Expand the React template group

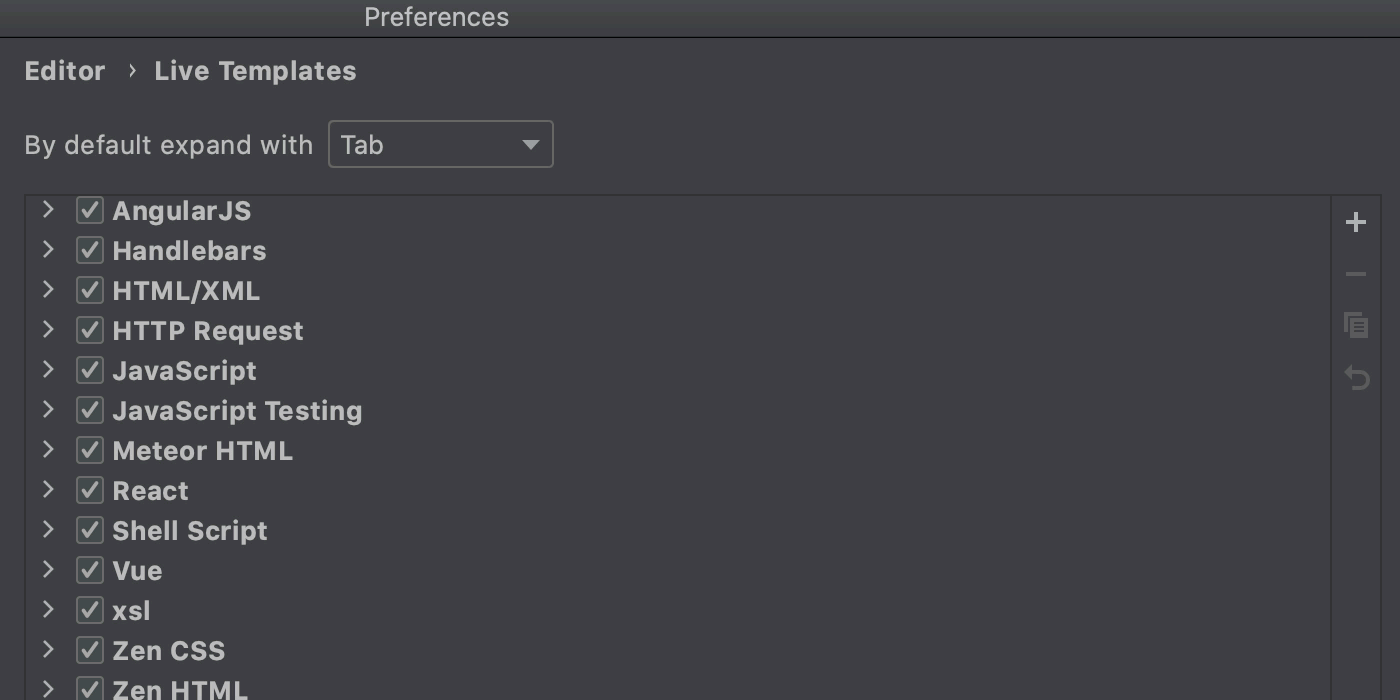pyautogui.click(x=47, y=490)
